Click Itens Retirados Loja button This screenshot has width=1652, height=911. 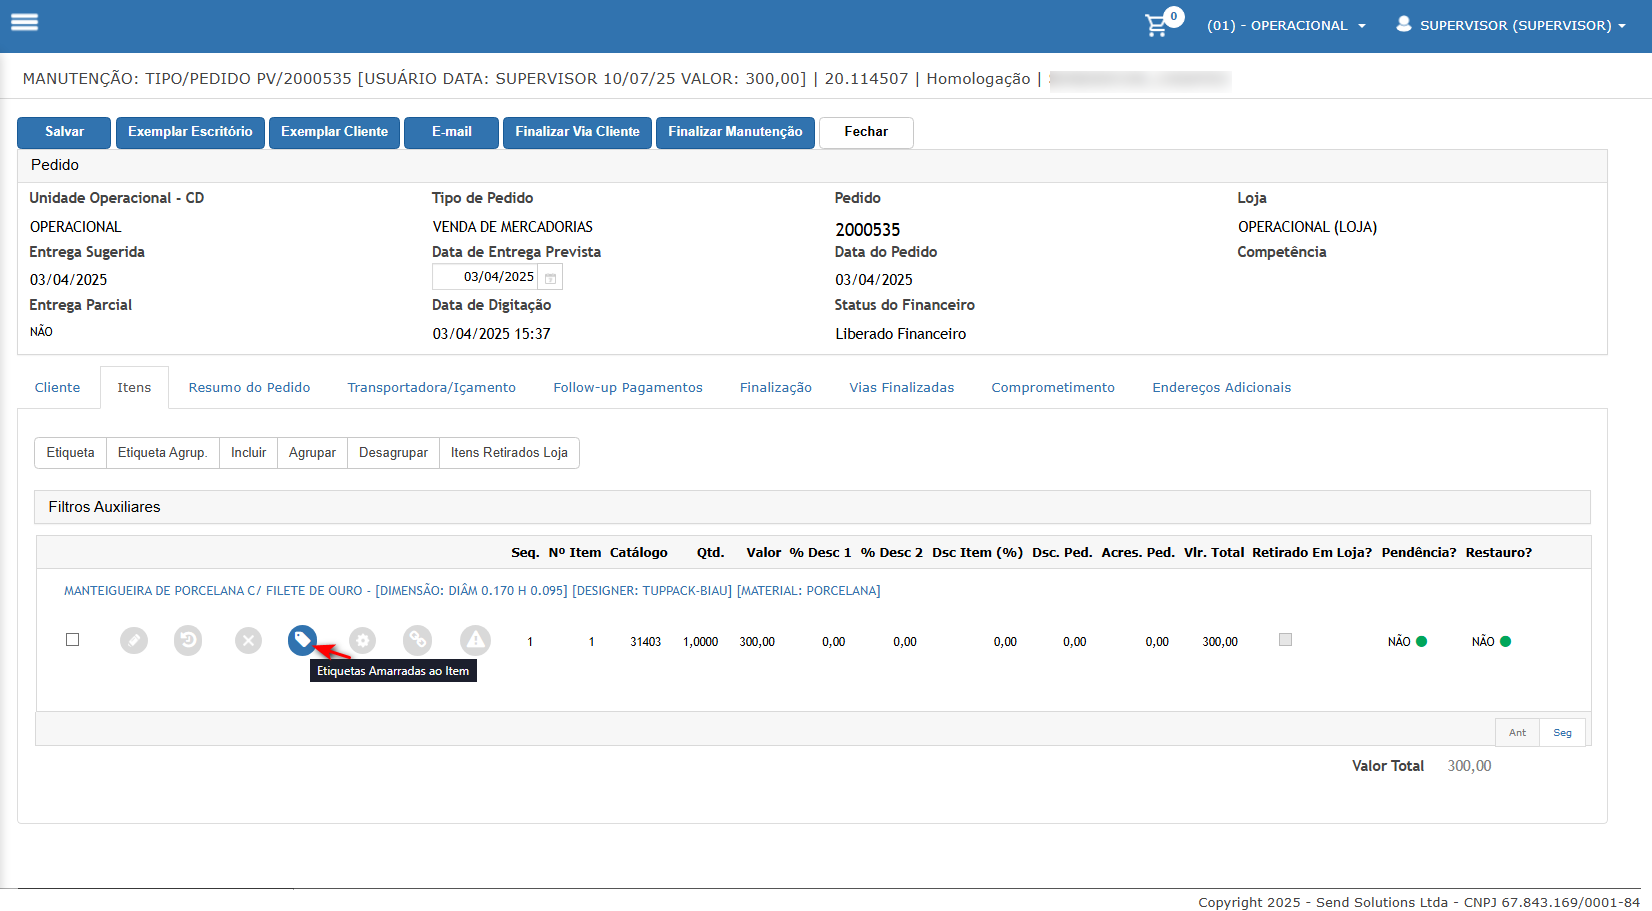coord(509,453)
